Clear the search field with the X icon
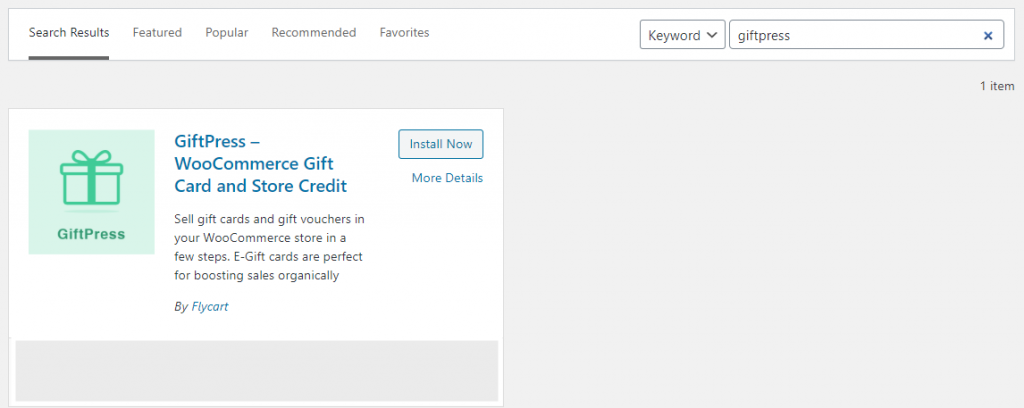Image resolution: width=1024 pixels, height=408 pixels. [988, 35]
